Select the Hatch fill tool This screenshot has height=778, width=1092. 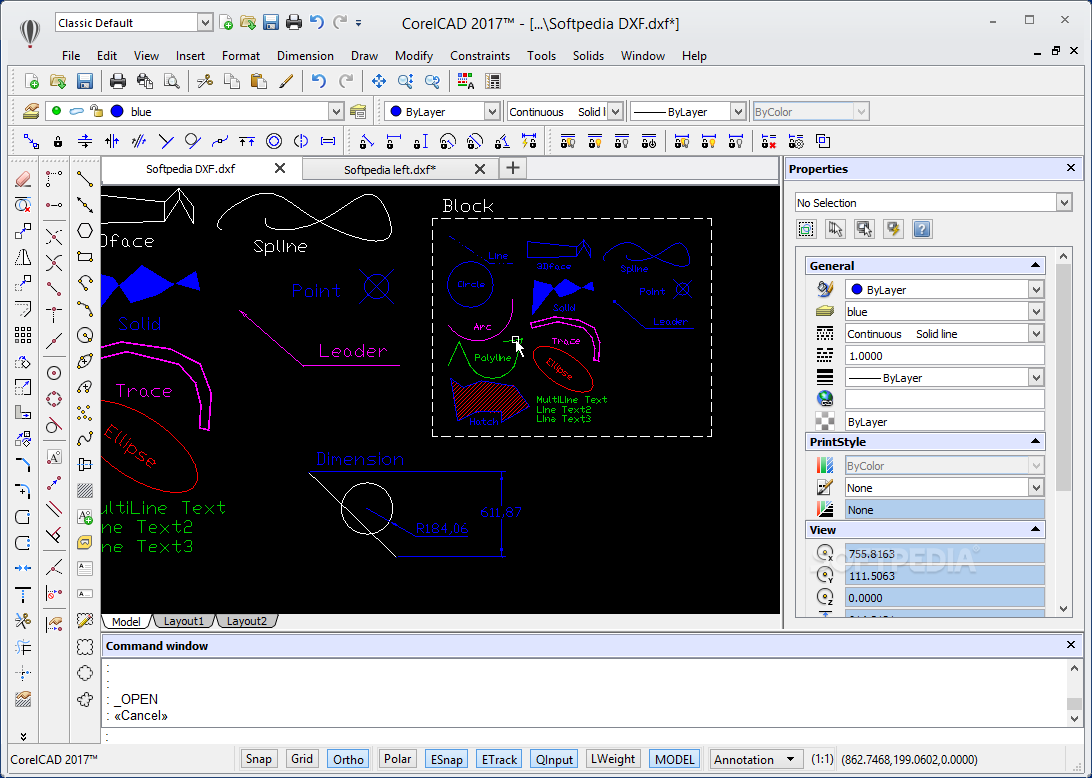coord(85,490)
